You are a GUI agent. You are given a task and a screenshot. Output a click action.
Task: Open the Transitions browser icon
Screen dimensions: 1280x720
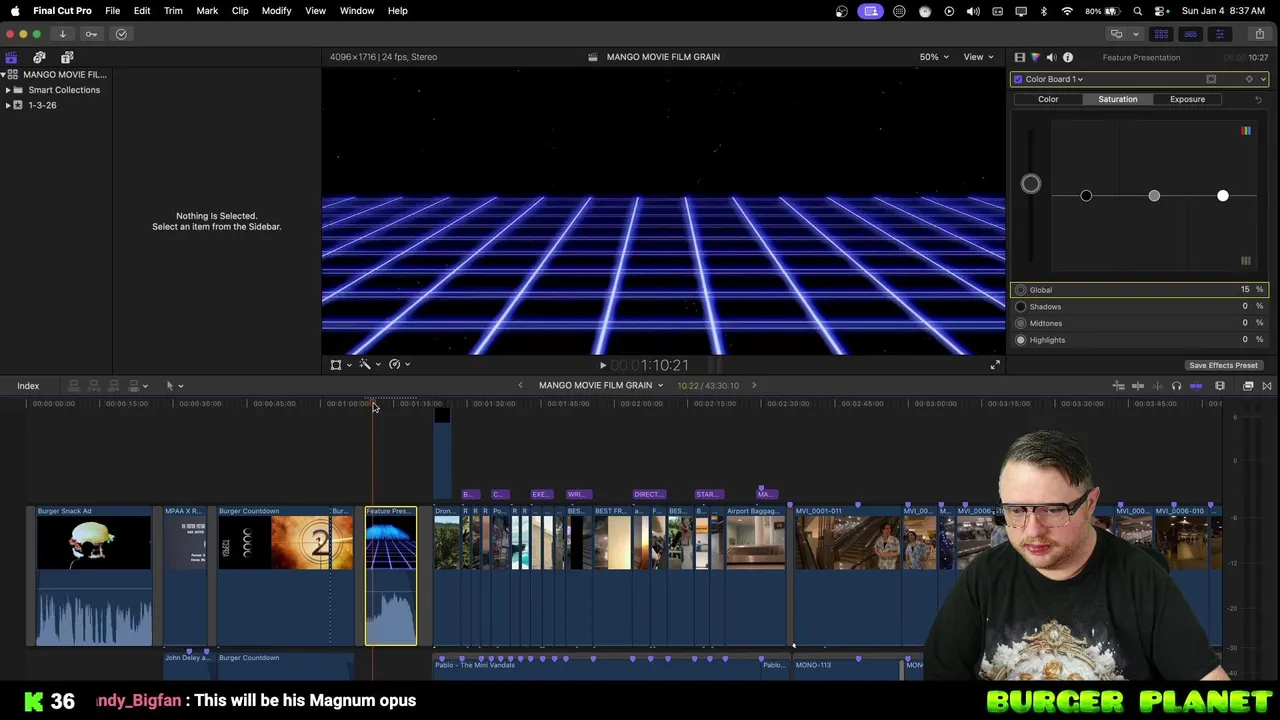[1267, 386]
